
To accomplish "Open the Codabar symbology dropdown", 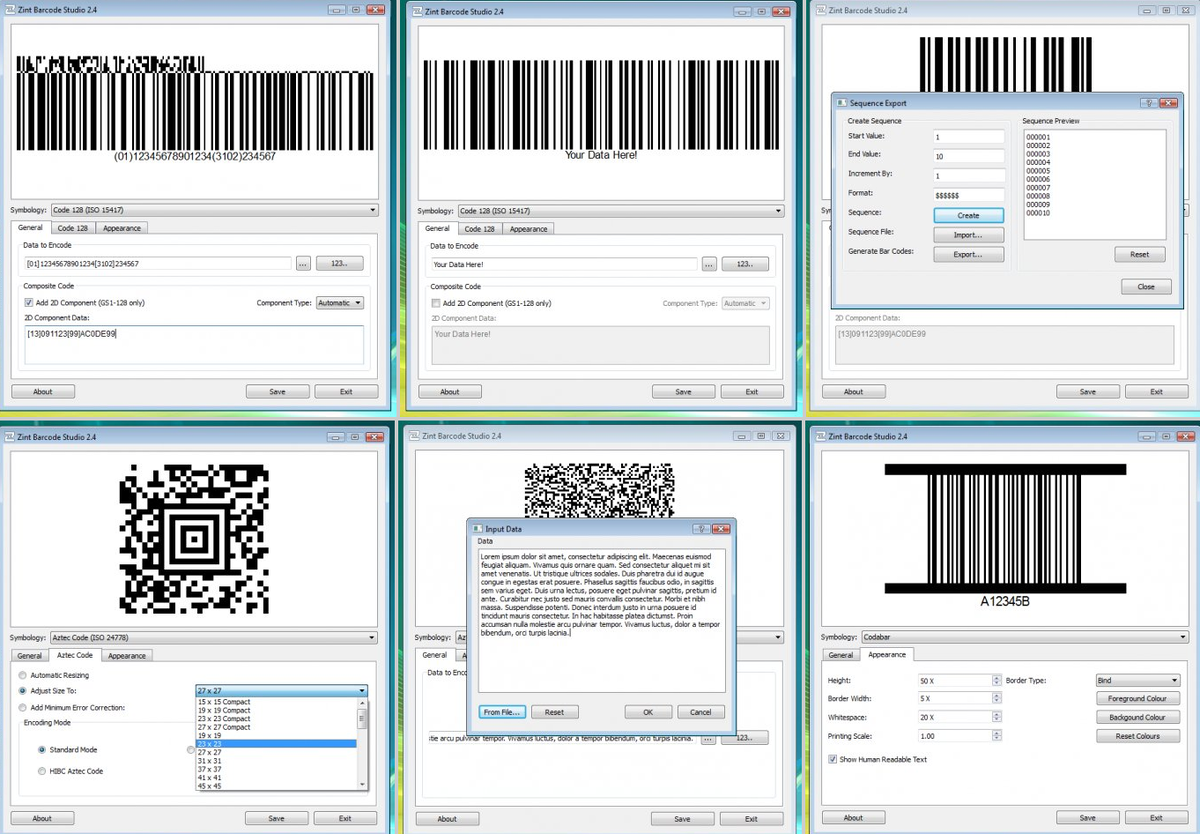I will (x=1025, y=636).
